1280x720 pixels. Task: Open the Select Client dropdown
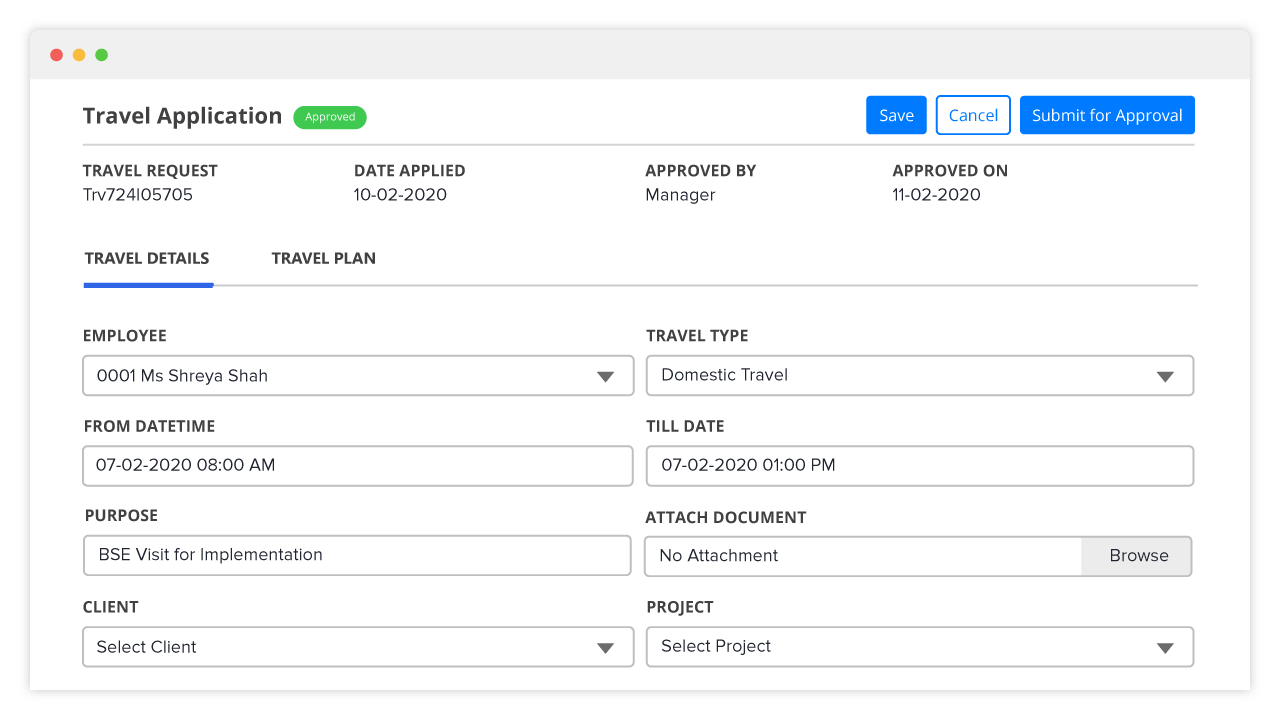click(x=358, y=647)
